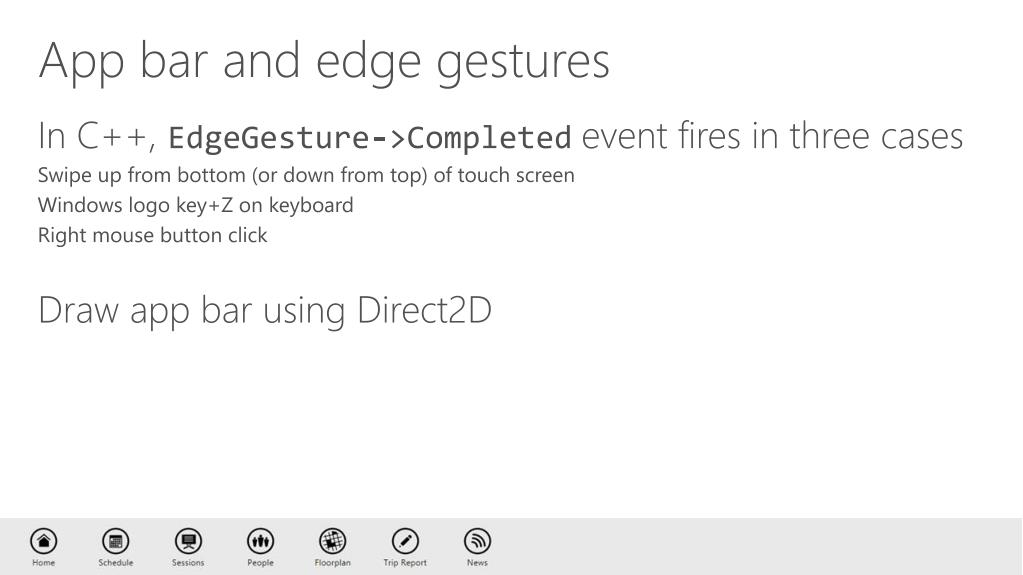The width and height of the screenshot is (1023, 575).
Task: Click the People label text
Action: 260,563
